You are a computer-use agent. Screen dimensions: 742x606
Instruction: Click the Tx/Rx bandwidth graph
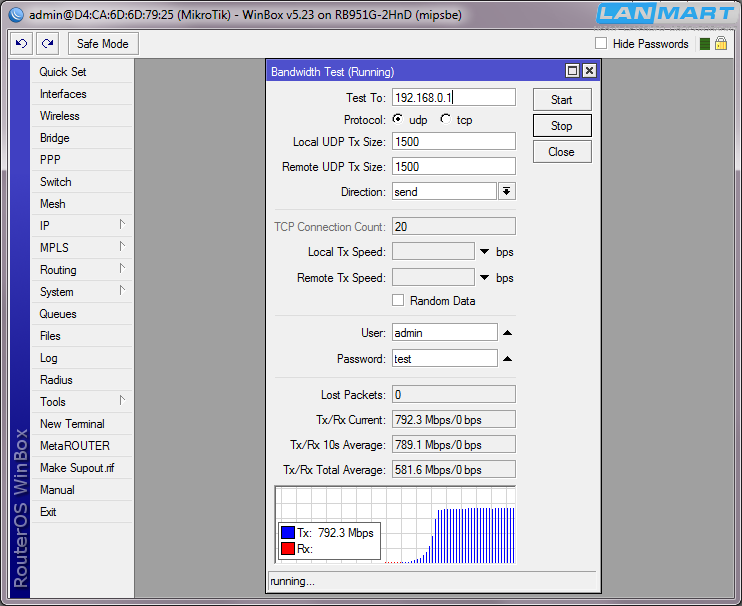pyautogui.click(x=395, y=525)
